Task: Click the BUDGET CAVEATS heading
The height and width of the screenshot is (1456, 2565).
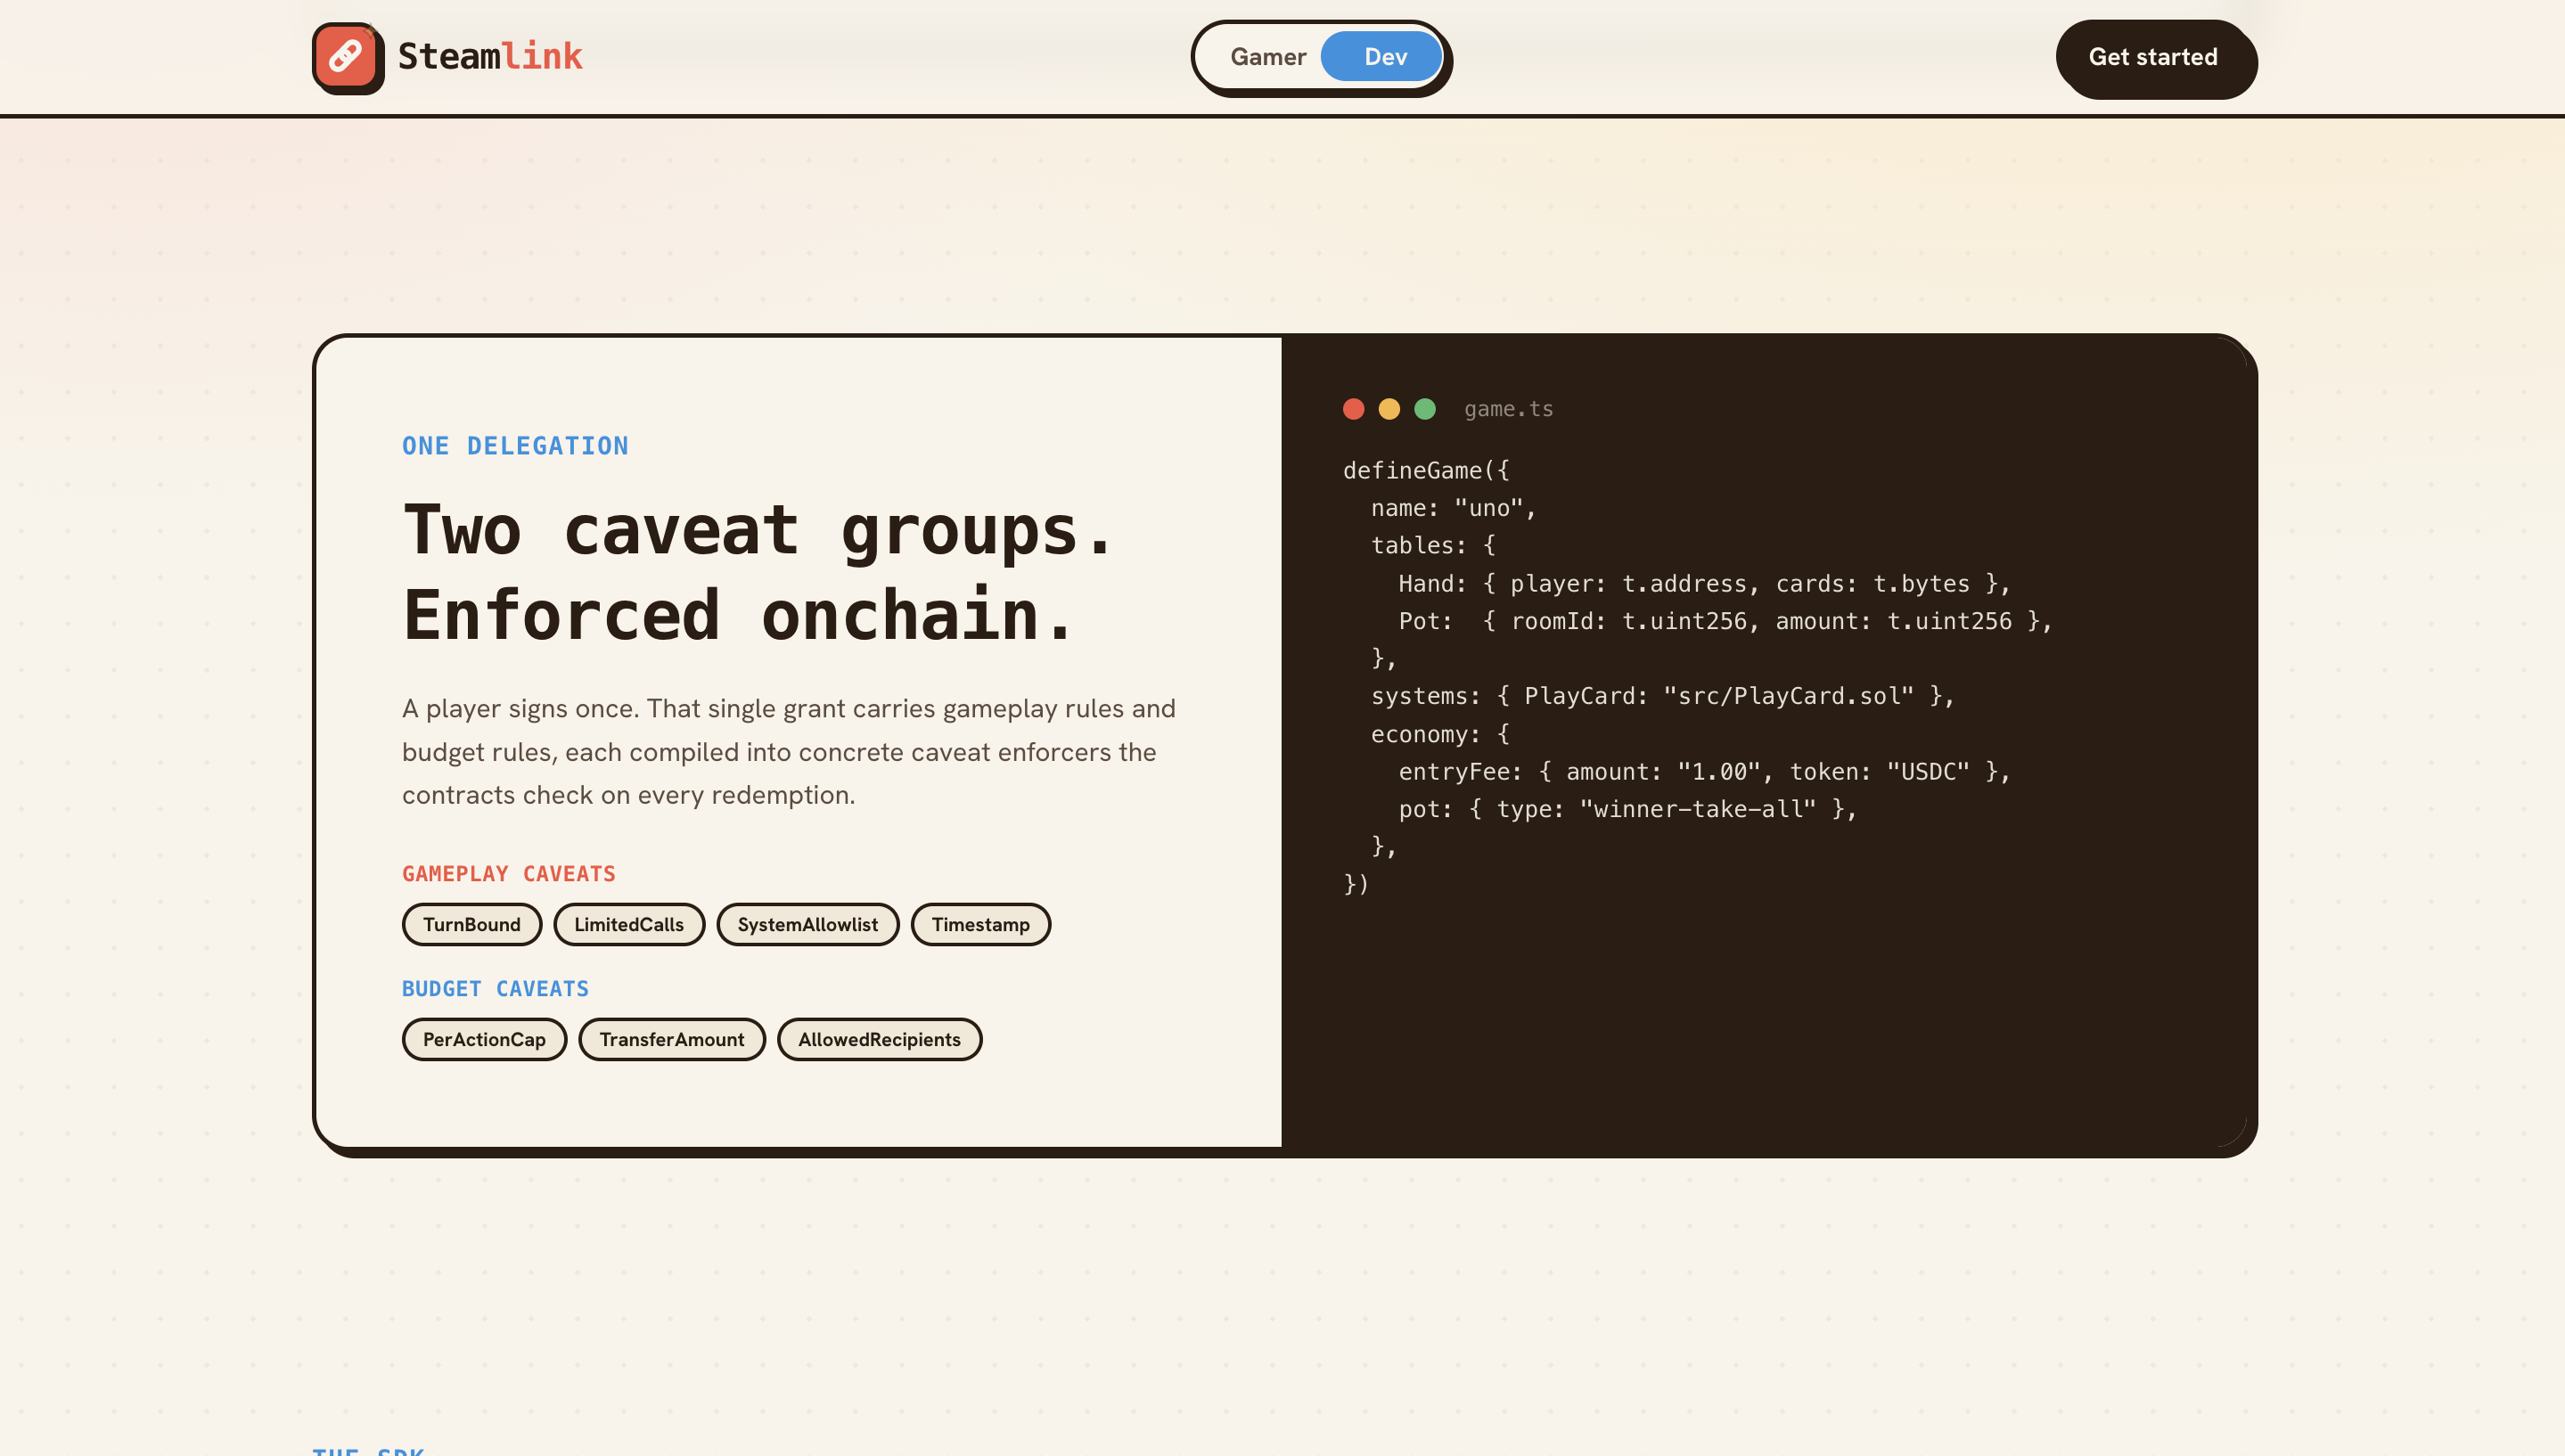Action: [x=495, y=989]
